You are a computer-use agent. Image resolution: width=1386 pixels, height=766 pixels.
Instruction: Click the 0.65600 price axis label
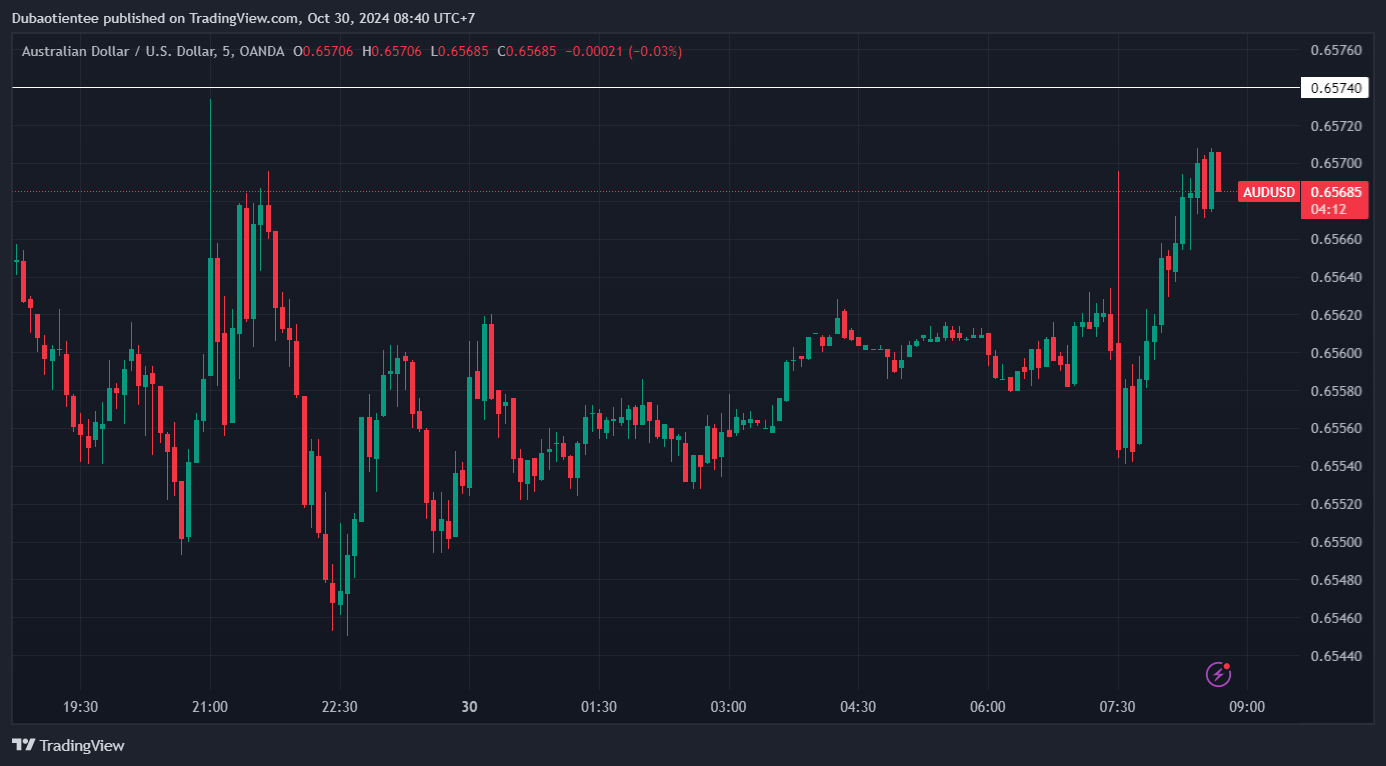(1335, 353)
